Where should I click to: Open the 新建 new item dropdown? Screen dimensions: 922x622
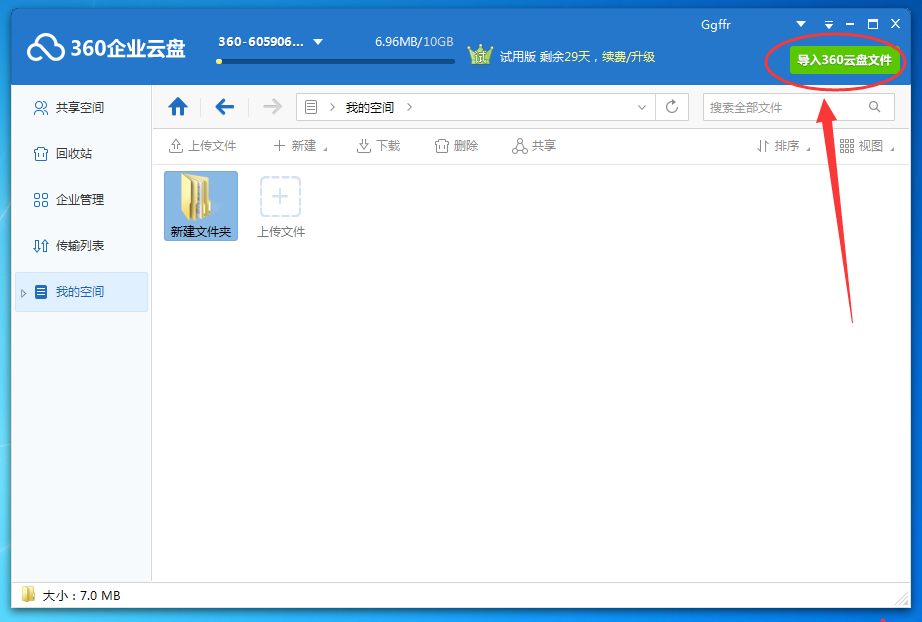300,145
